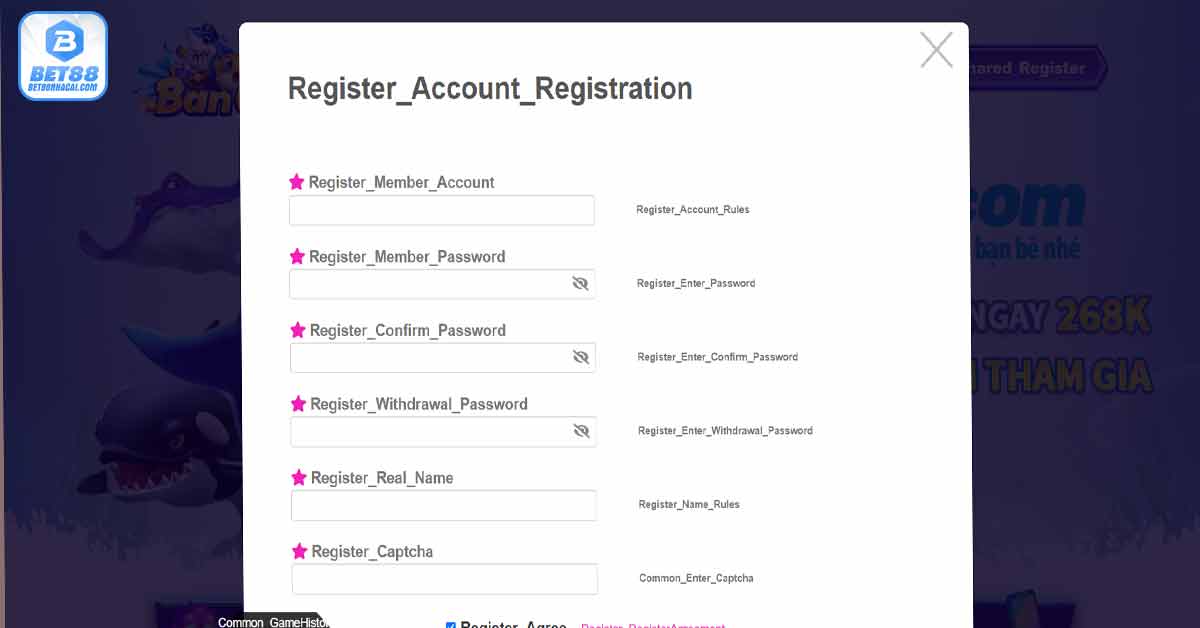Activate the Register_Withdrawal_Password input field
The height and width of the screenshot is (628, 1200).
443,431
